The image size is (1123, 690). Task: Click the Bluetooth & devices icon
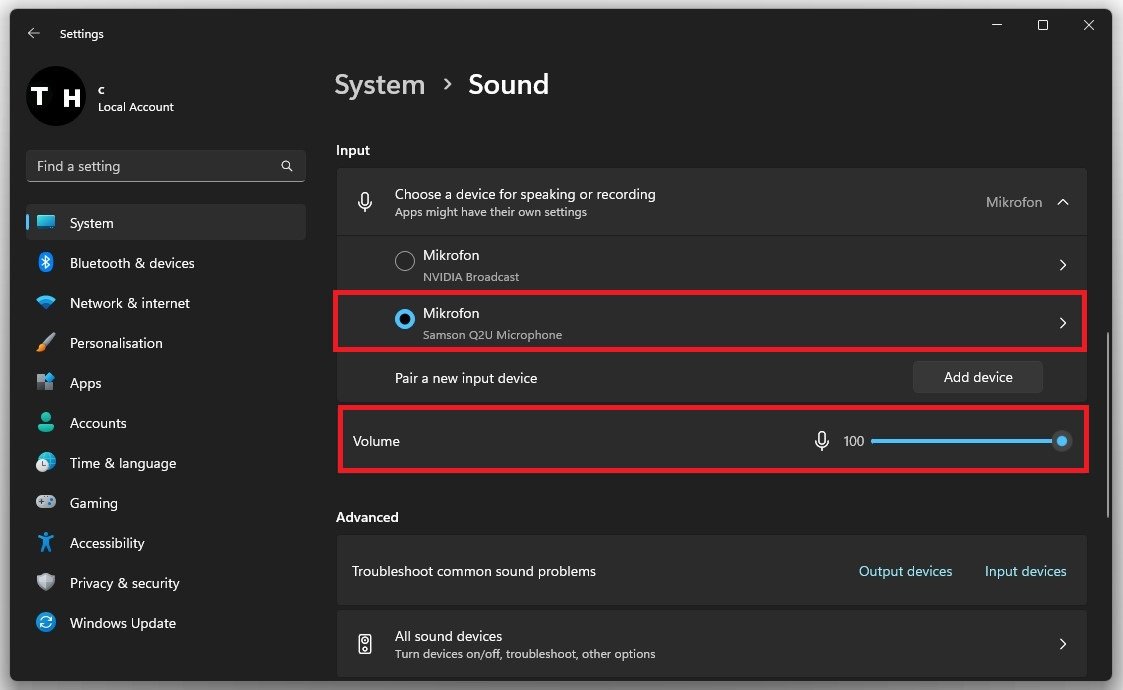(x=46, y=263)
